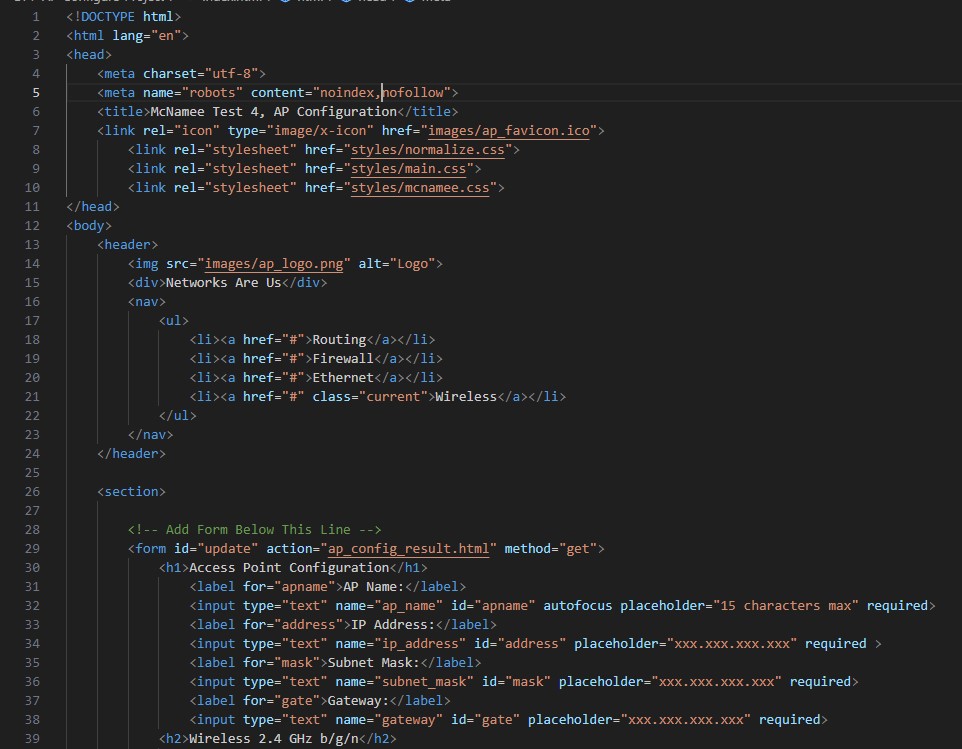
Task: Click the 'Wireless 2.4 GHz b/g/n' heading text
Action: 274,739
